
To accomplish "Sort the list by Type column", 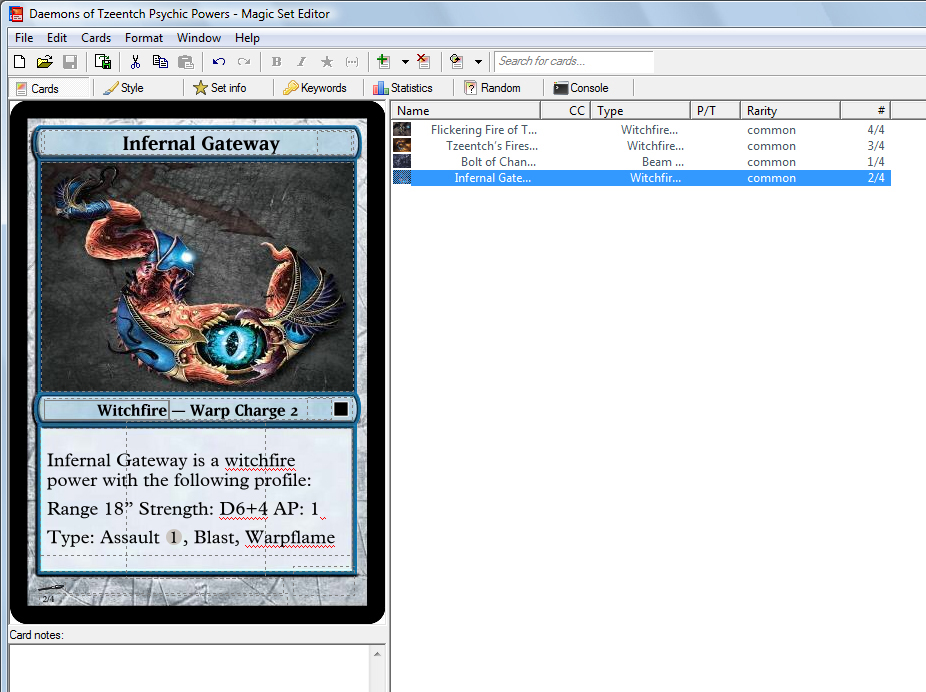I will point(640,110).
